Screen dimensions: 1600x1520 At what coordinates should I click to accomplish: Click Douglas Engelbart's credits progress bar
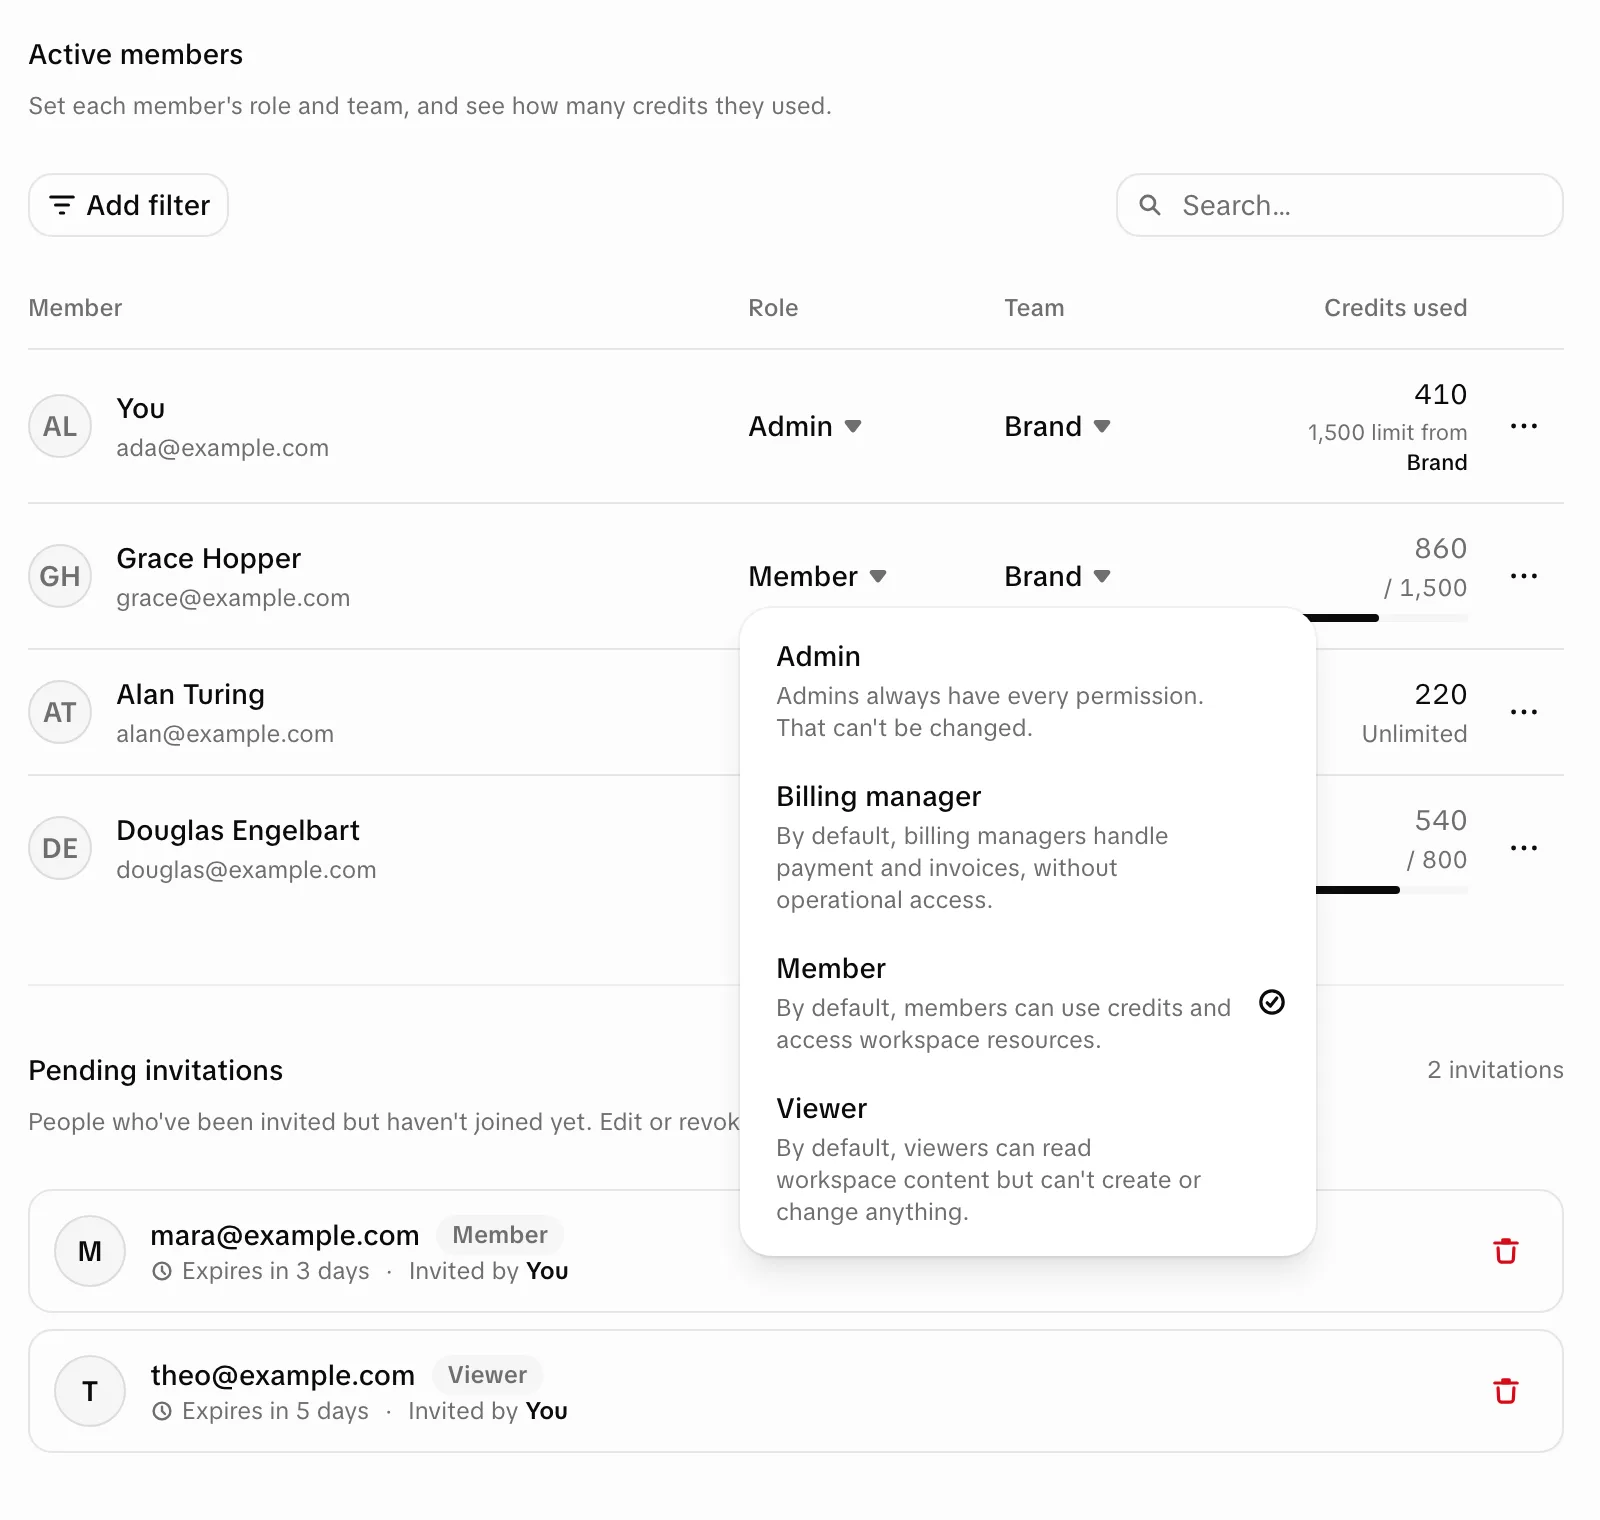coord(1391,890)
